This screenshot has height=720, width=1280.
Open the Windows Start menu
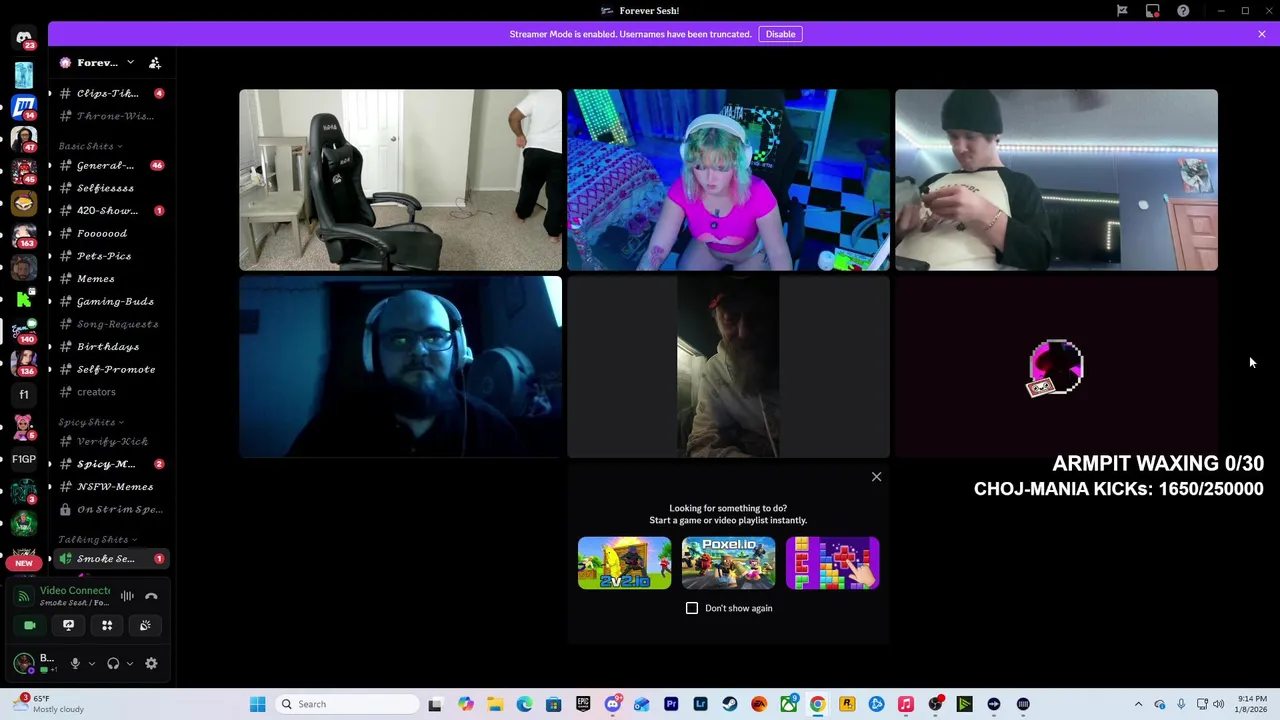click(x=257, y=704)
